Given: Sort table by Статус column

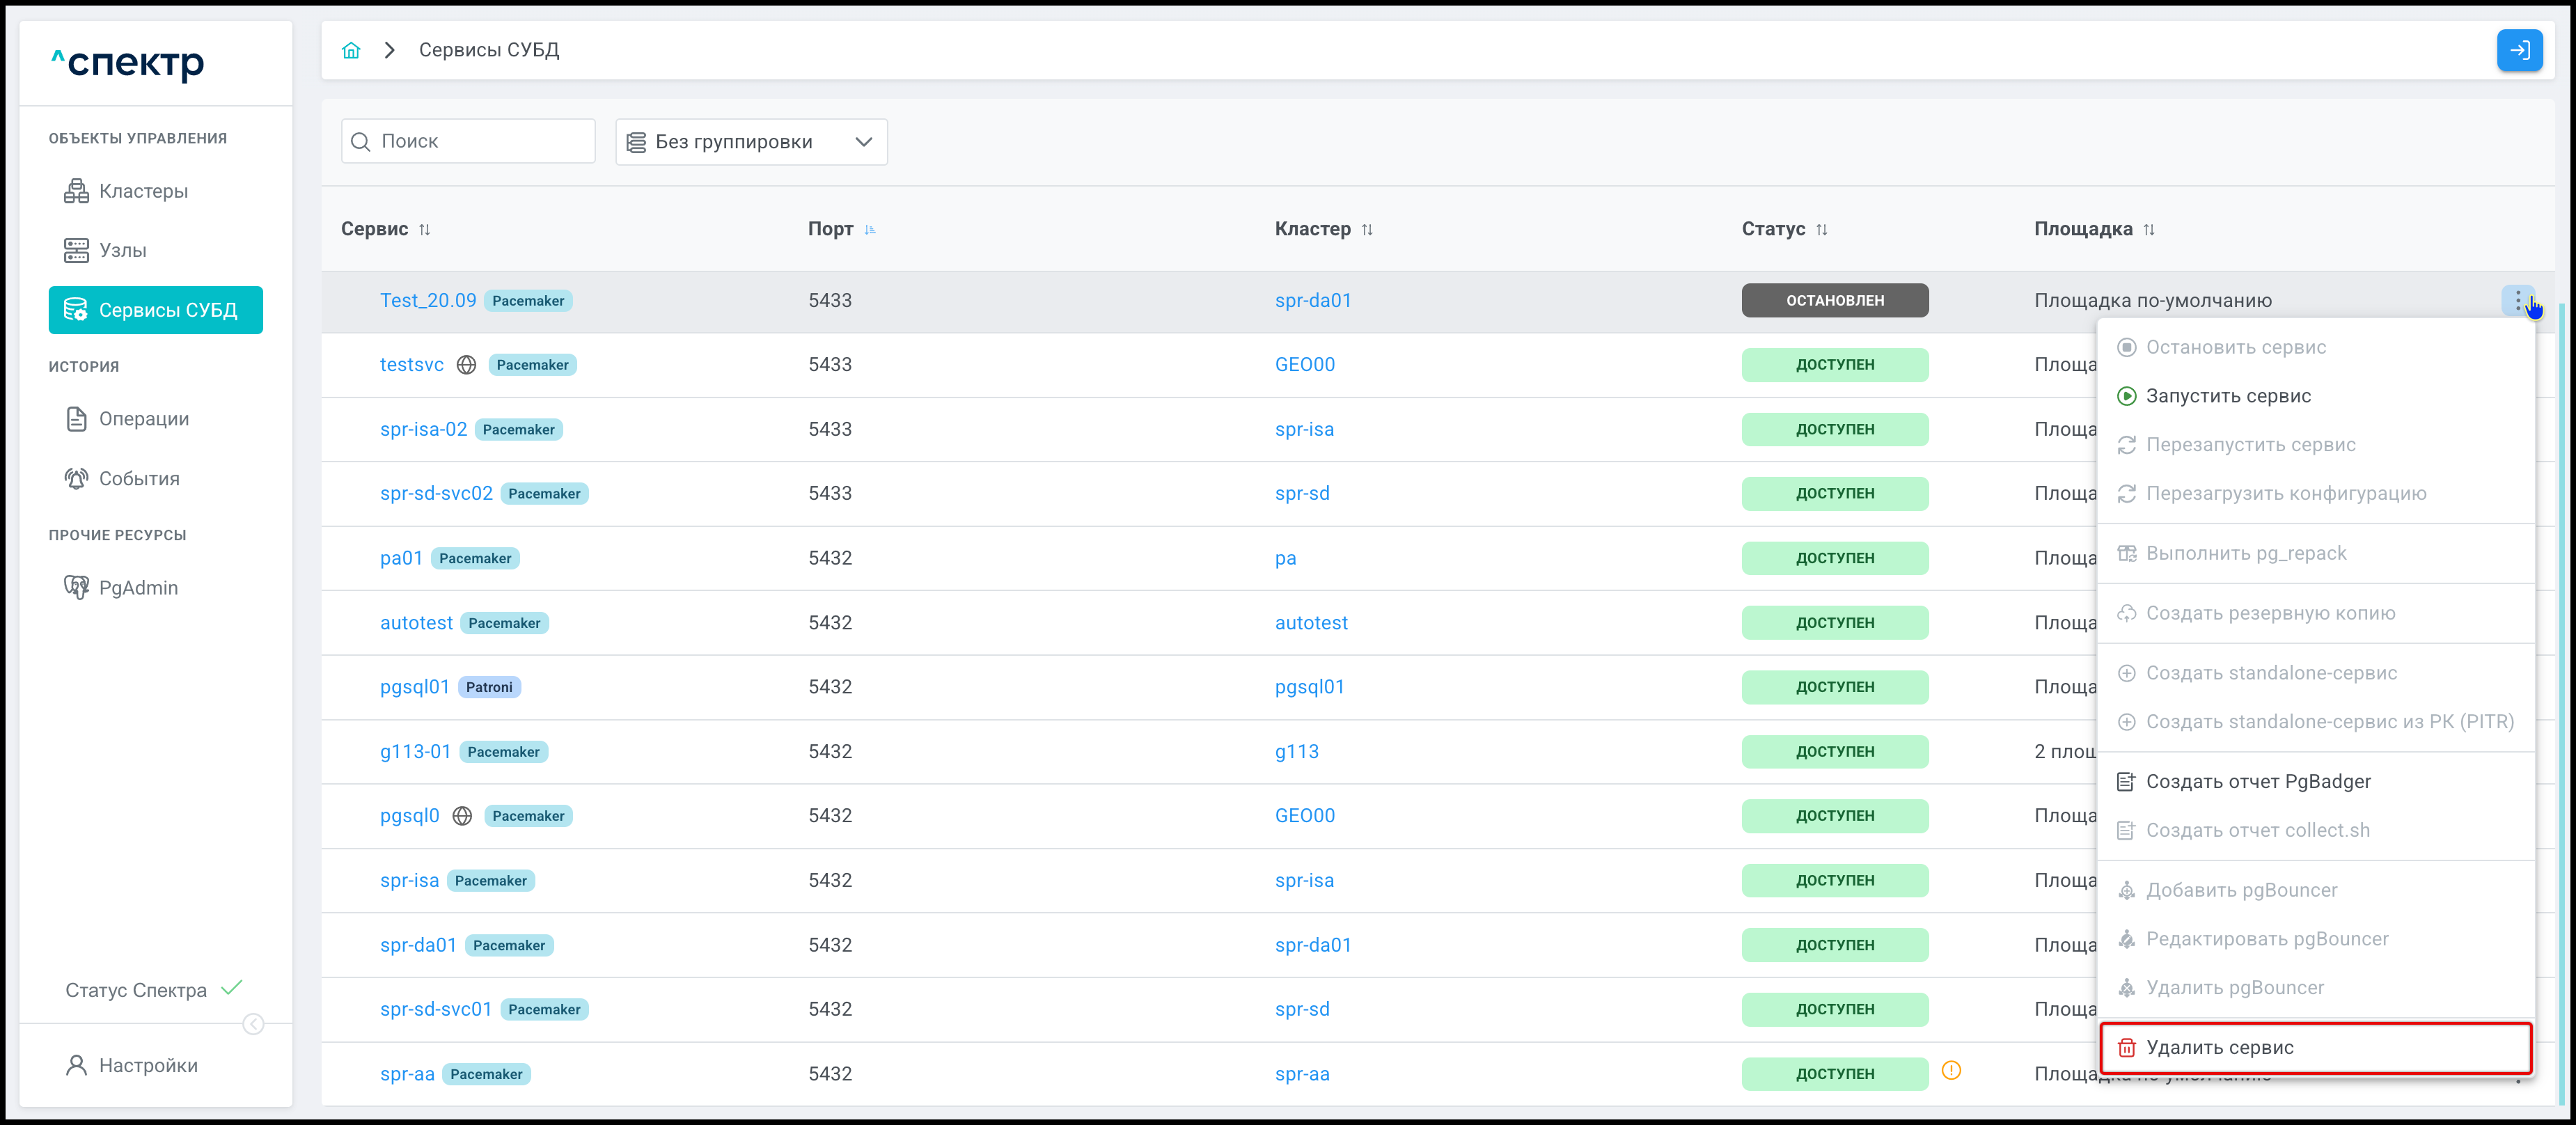Looking at the screenshot, I should click(x=1822, y=230).
